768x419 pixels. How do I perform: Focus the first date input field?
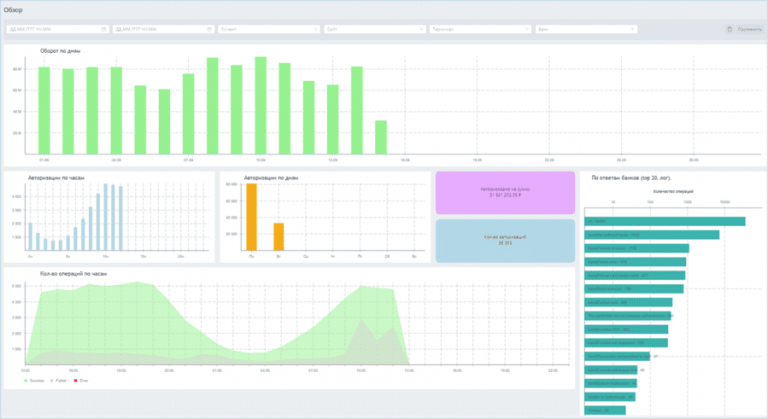point(55,29)
